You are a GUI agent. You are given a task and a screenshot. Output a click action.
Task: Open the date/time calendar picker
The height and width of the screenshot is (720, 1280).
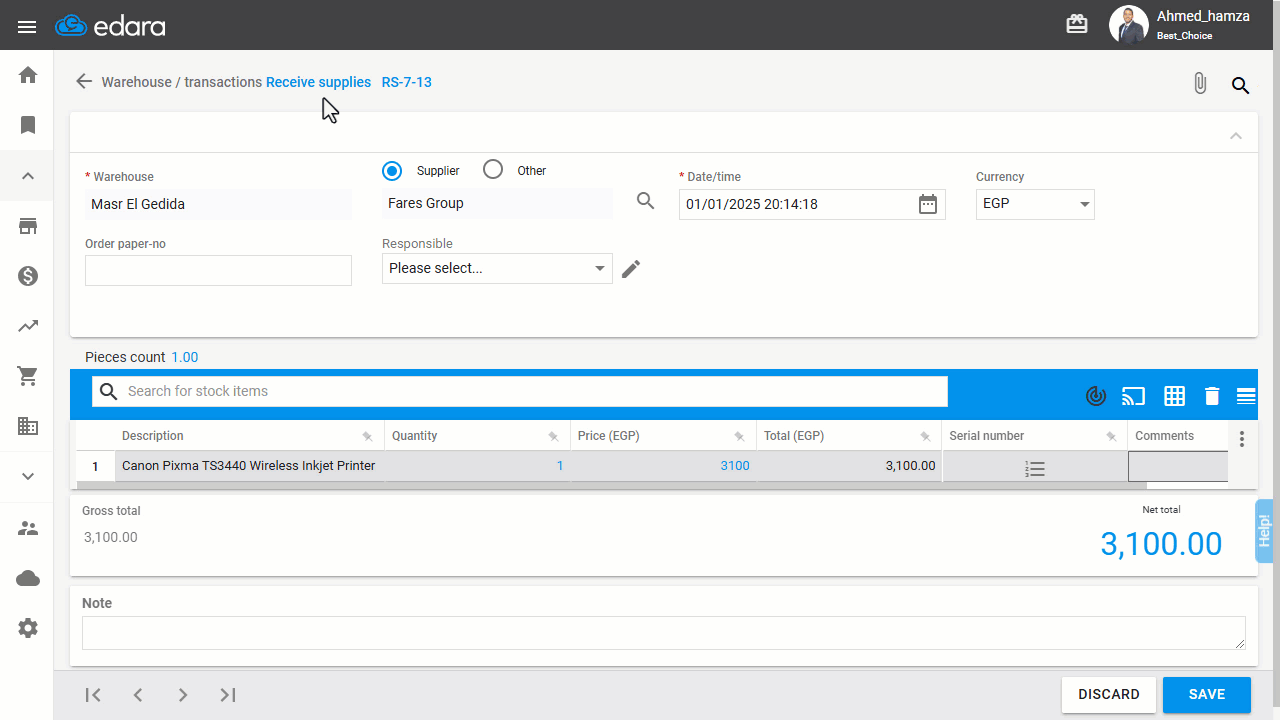click(x=928, y=204)
